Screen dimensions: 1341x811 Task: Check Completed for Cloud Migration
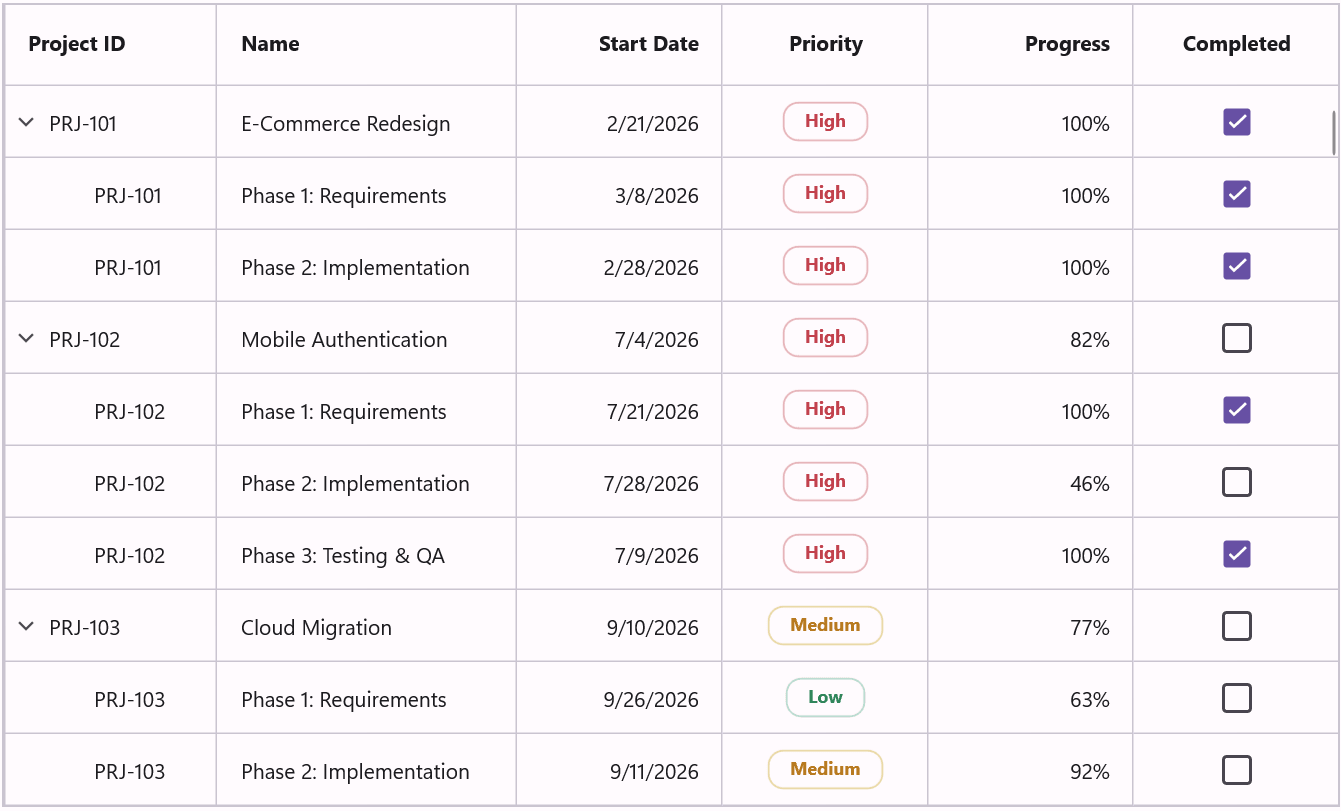1237,626
